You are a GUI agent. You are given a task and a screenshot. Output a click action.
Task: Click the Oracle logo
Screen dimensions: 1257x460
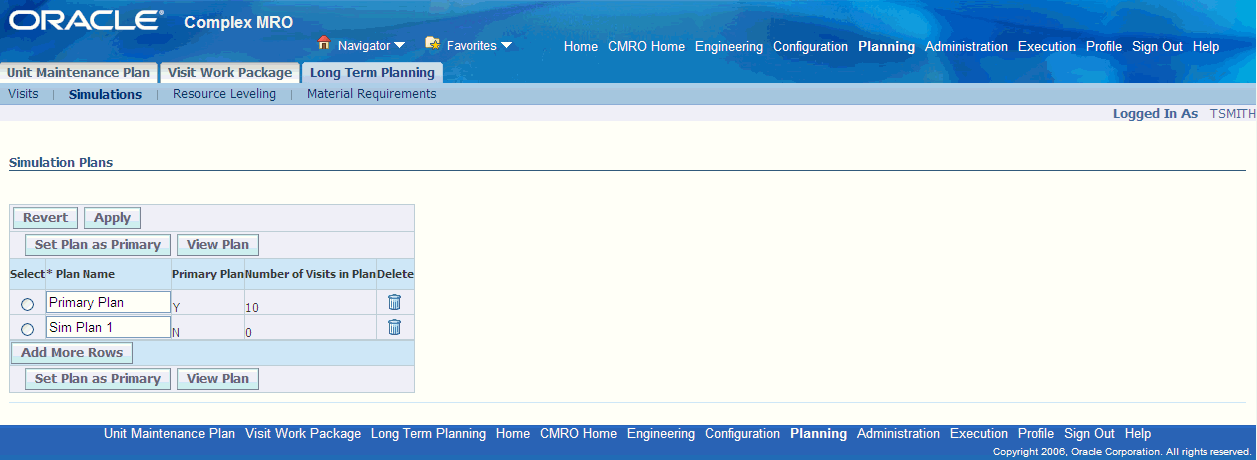pyautogui.click(x=87, y=21)
